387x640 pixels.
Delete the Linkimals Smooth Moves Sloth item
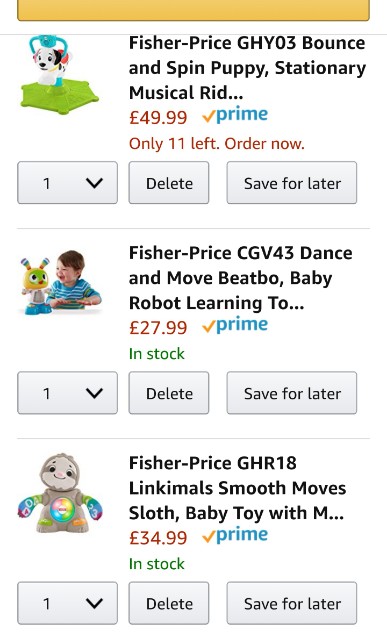[169, 603]
